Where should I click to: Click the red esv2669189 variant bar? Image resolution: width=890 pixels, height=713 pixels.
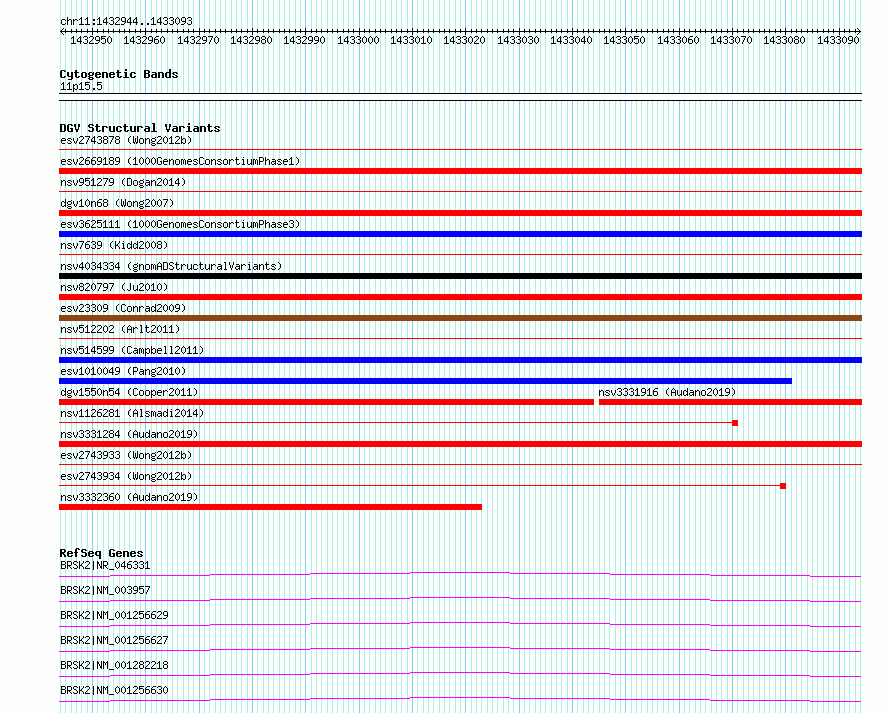(x=460, y=171)
